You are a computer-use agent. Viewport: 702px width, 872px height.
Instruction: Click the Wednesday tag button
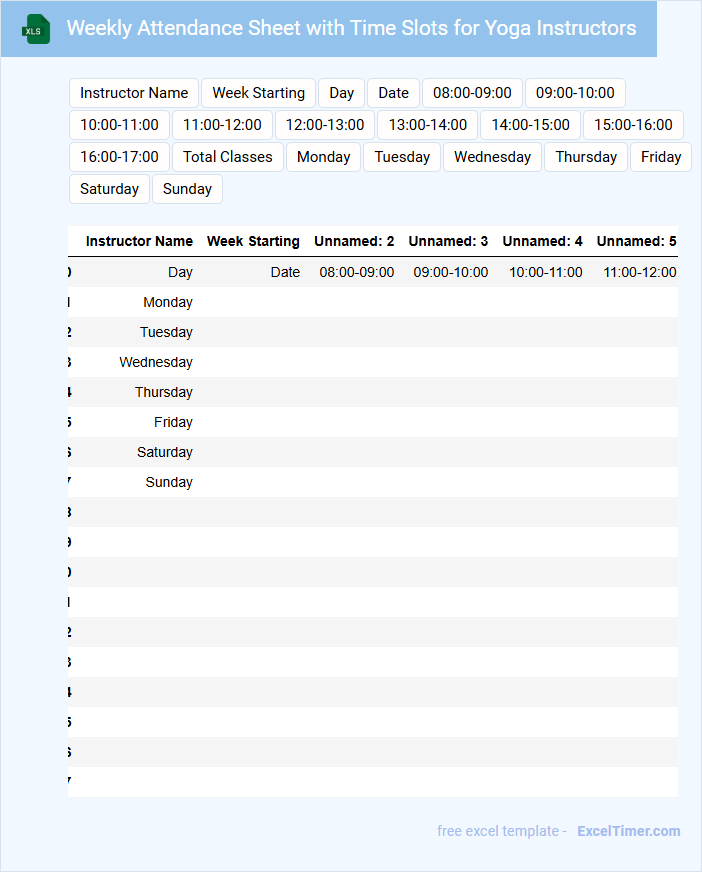click(492, 157)
